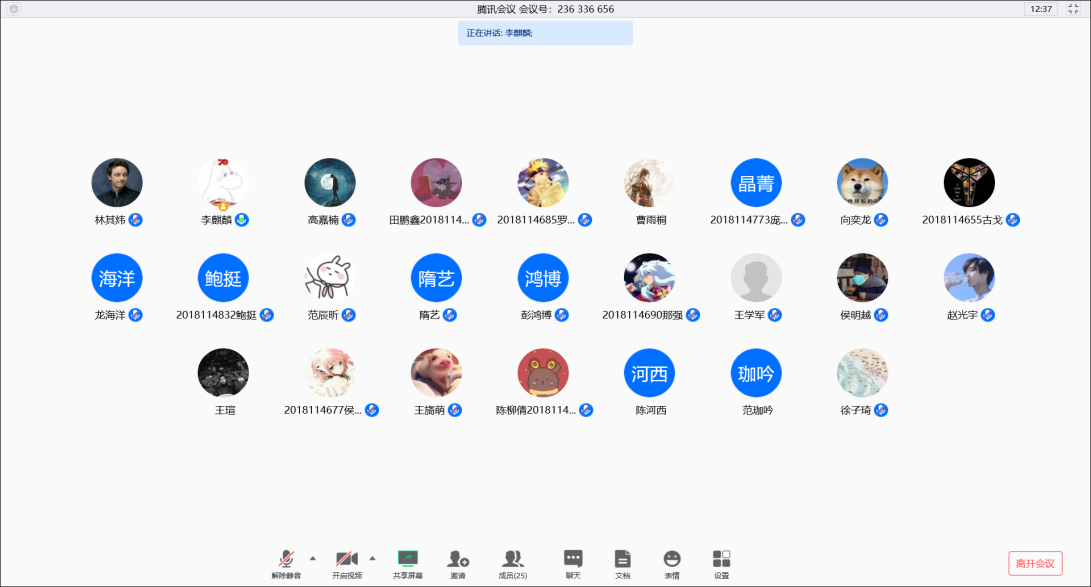Click the name label 陈河西

tap(651, 410)
